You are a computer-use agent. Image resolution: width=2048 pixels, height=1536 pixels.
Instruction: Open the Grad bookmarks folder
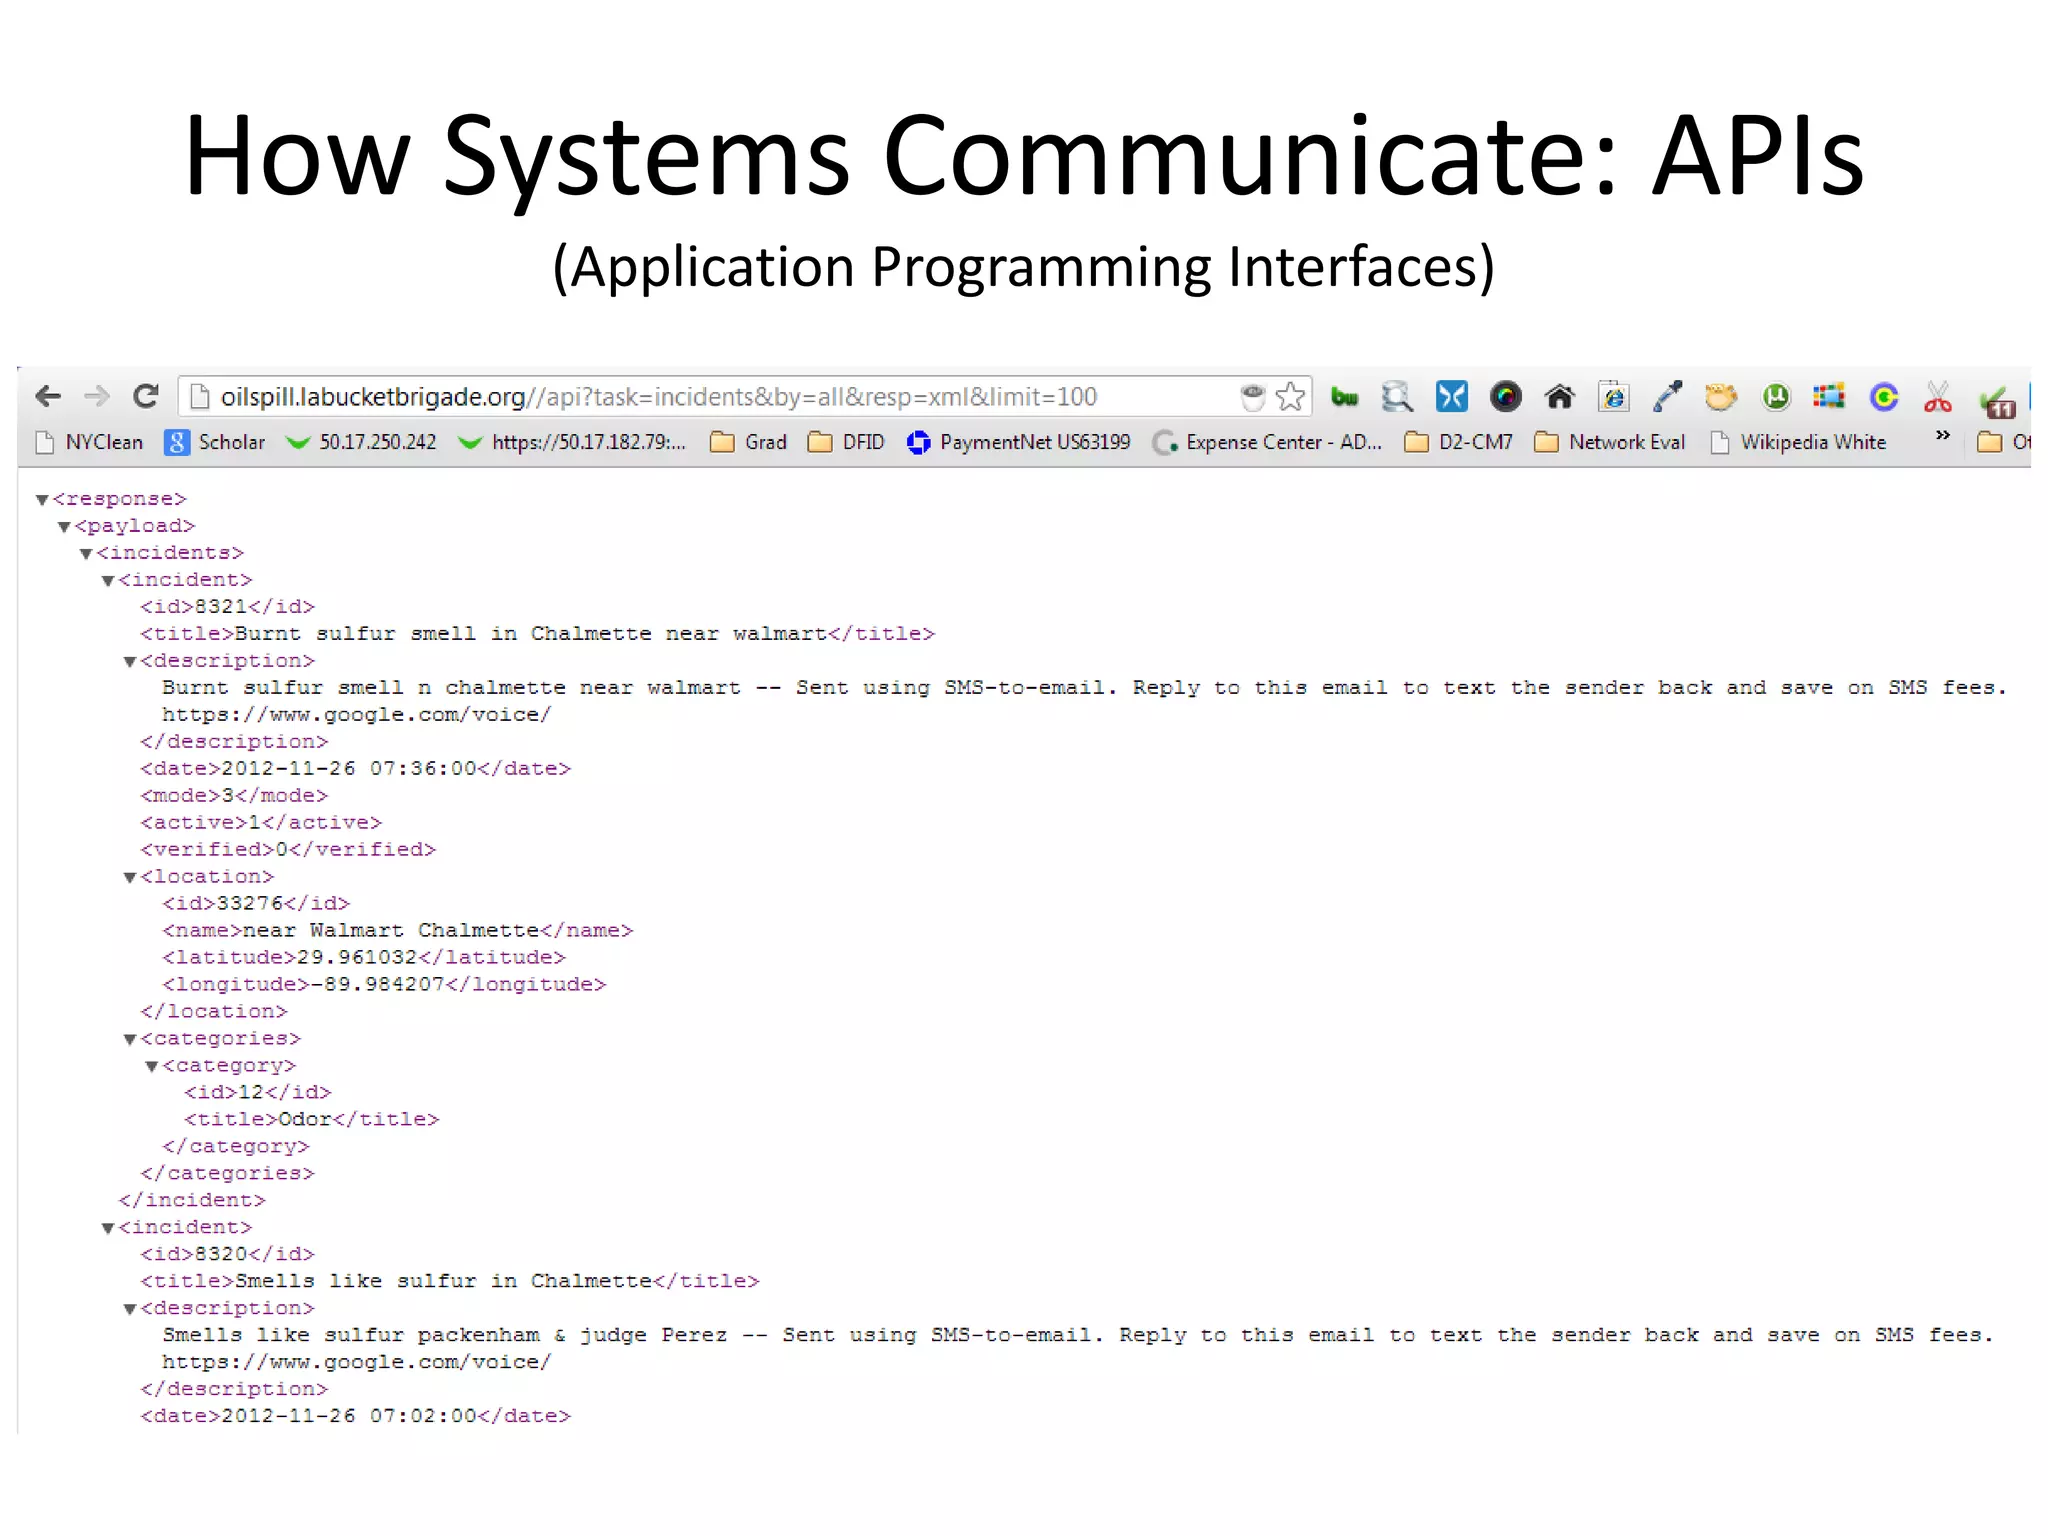tap(749, 442)
